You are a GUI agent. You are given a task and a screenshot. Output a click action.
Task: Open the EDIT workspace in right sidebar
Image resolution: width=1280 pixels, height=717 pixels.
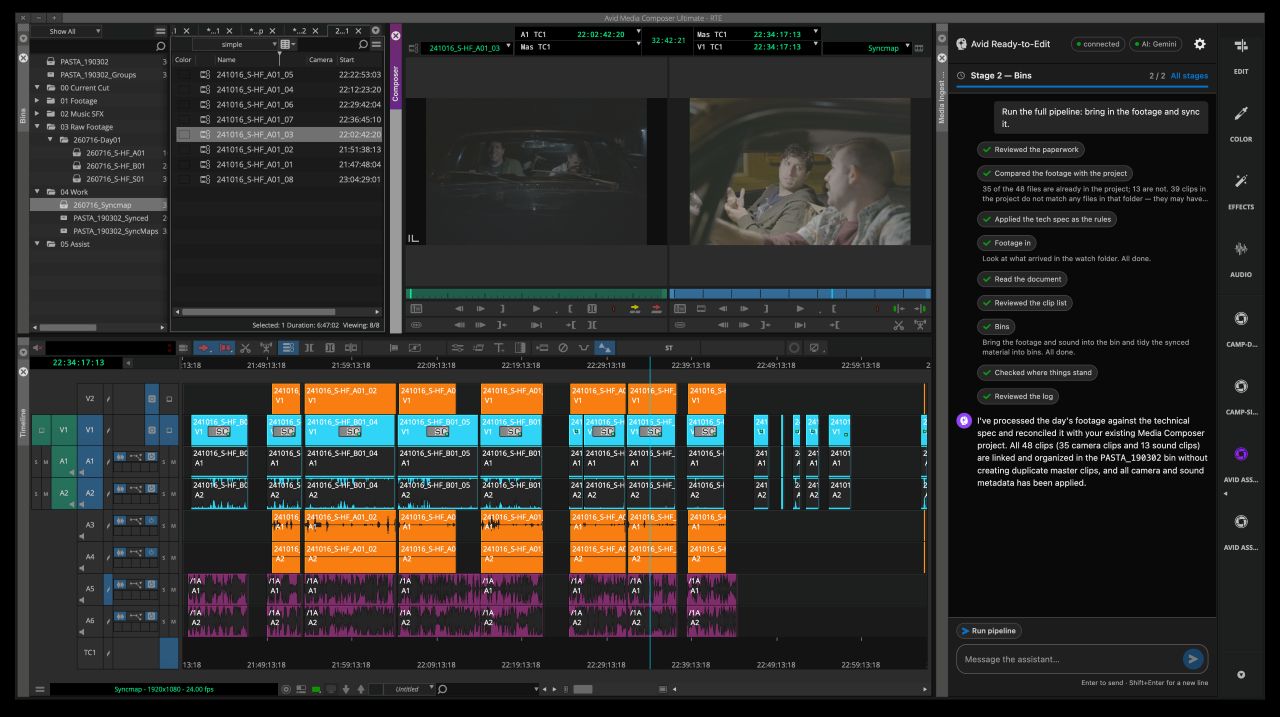[x=1241, y=56]
